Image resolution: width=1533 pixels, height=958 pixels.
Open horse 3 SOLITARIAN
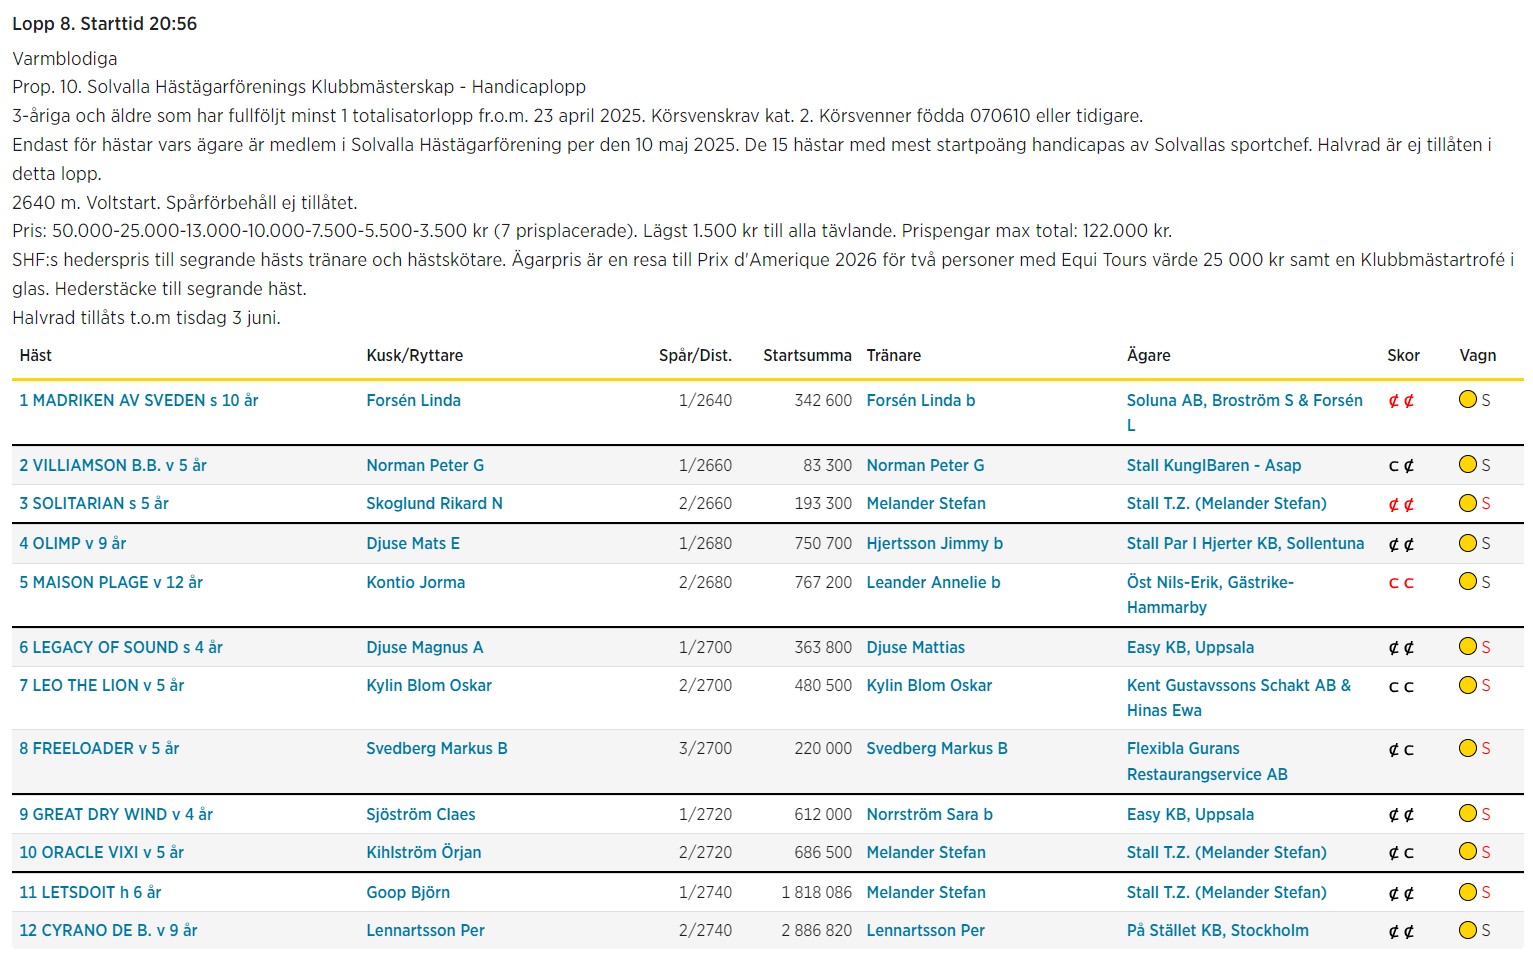(x=94, y=503)
